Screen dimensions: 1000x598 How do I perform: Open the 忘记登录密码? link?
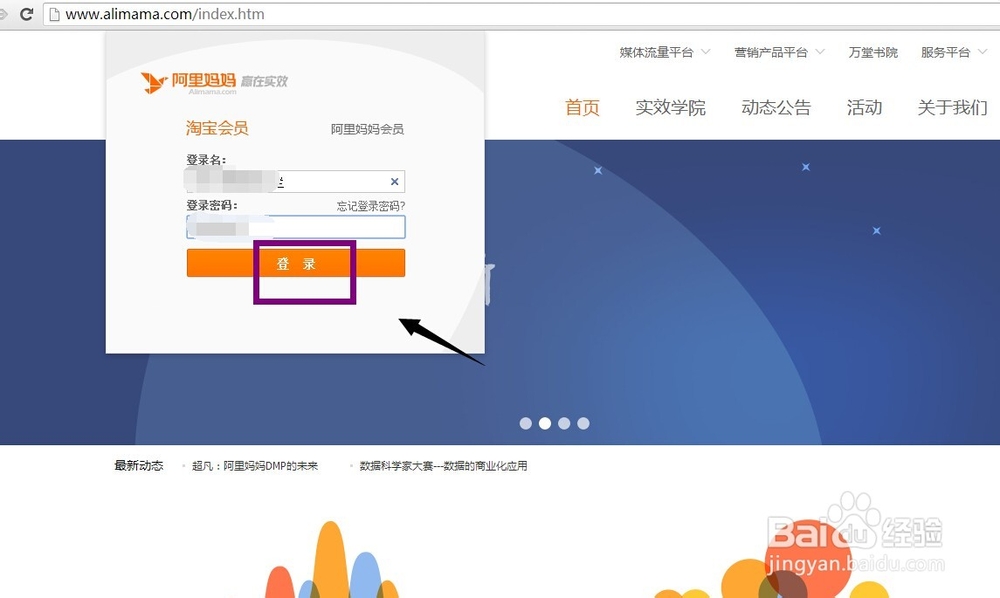click(x=371, y=206)
